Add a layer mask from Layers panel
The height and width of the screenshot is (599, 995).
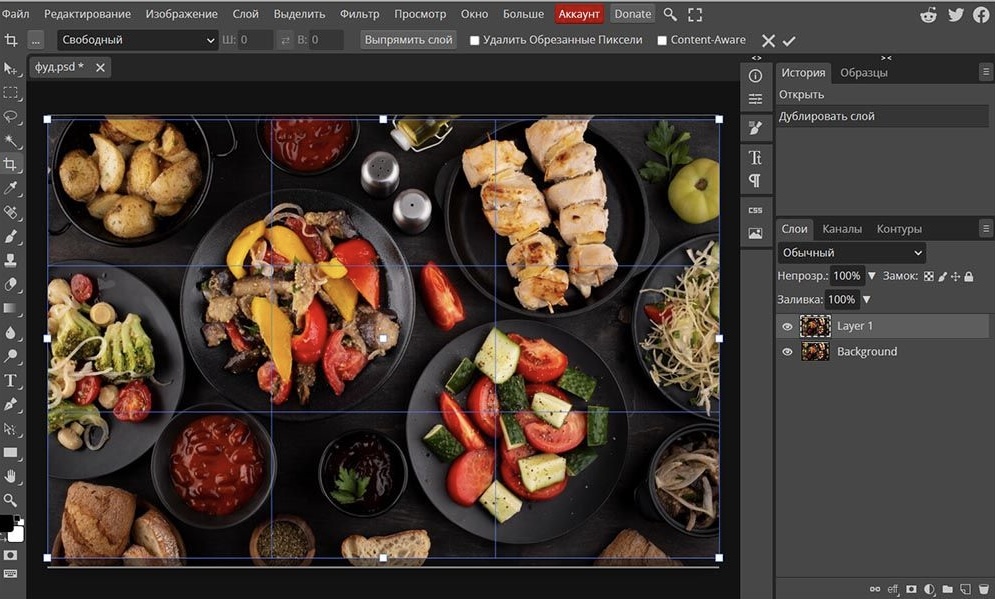click(911, 589)
